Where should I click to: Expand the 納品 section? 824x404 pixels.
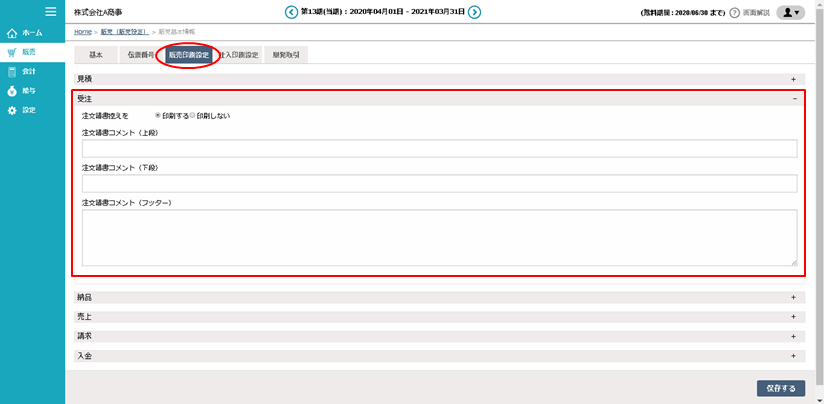pyautogui.click(x=794, y=297)
